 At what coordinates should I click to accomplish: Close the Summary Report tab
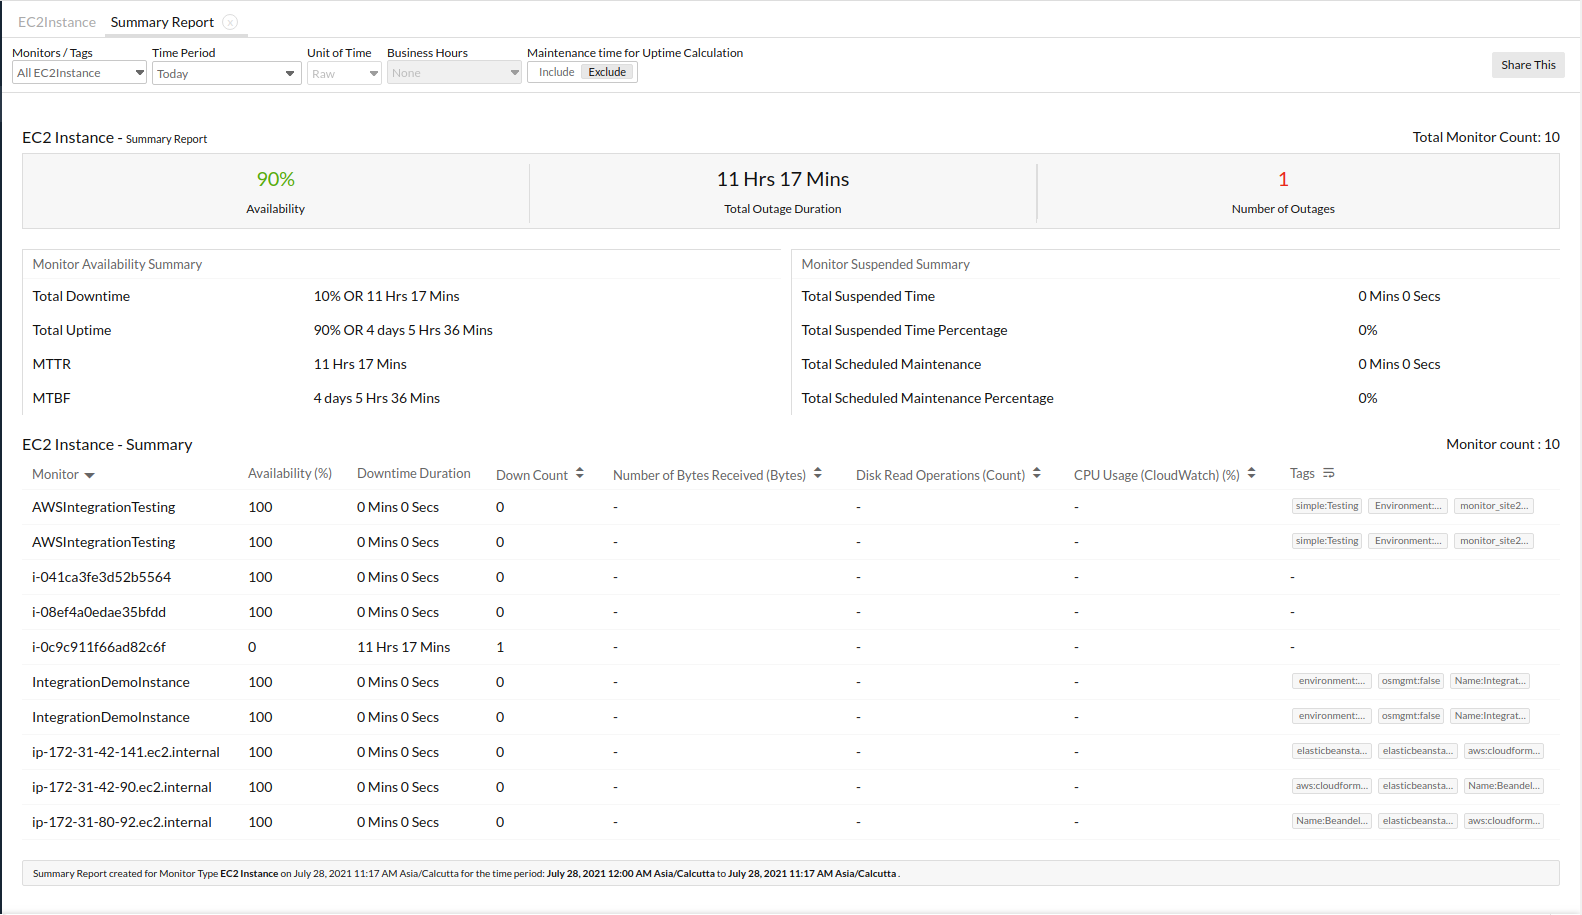(230, 22)
